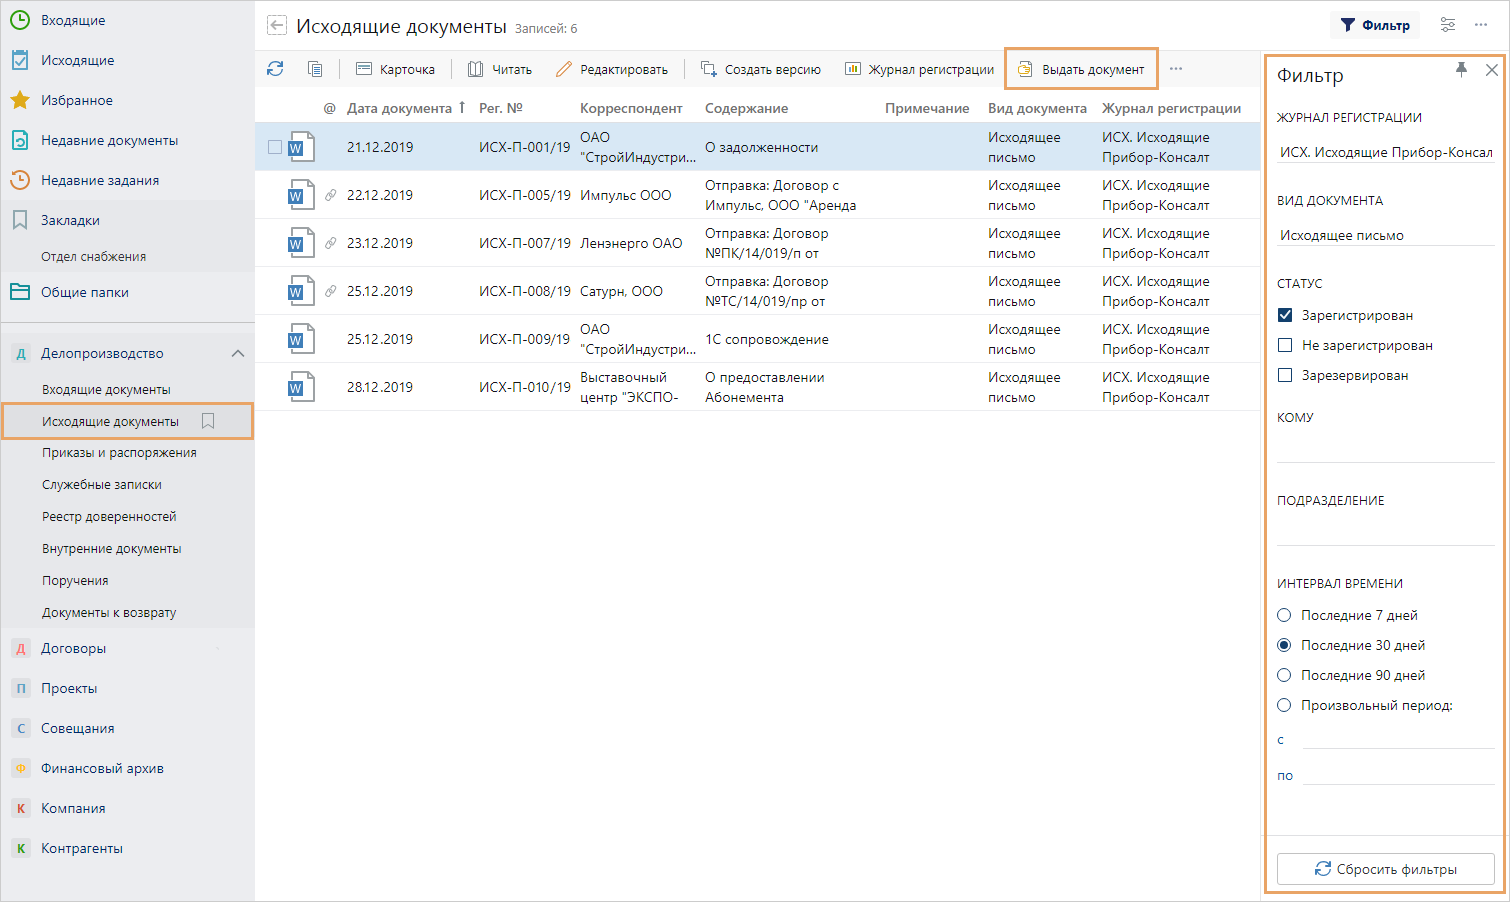Select the Последние 7 дней radio button
Viewport: 1510px width, 902px height.
tap(1285, 615)
